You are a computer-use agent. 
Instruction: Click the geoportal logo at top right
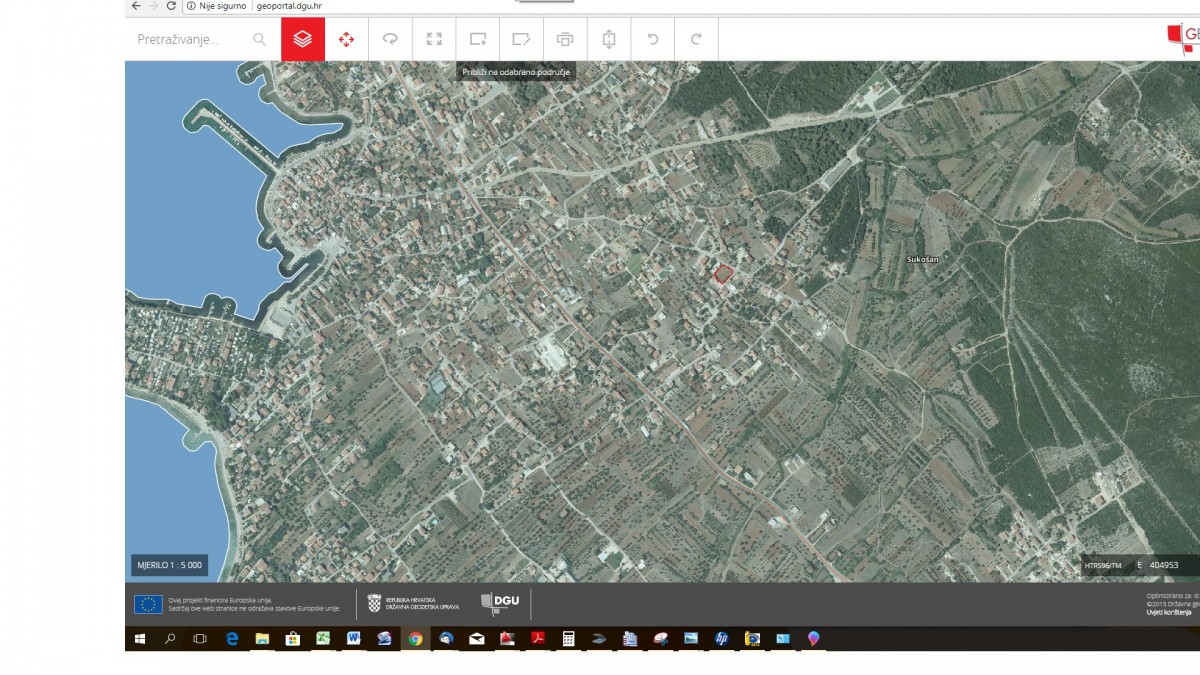pyautogui.click(x=1183, y=39)
